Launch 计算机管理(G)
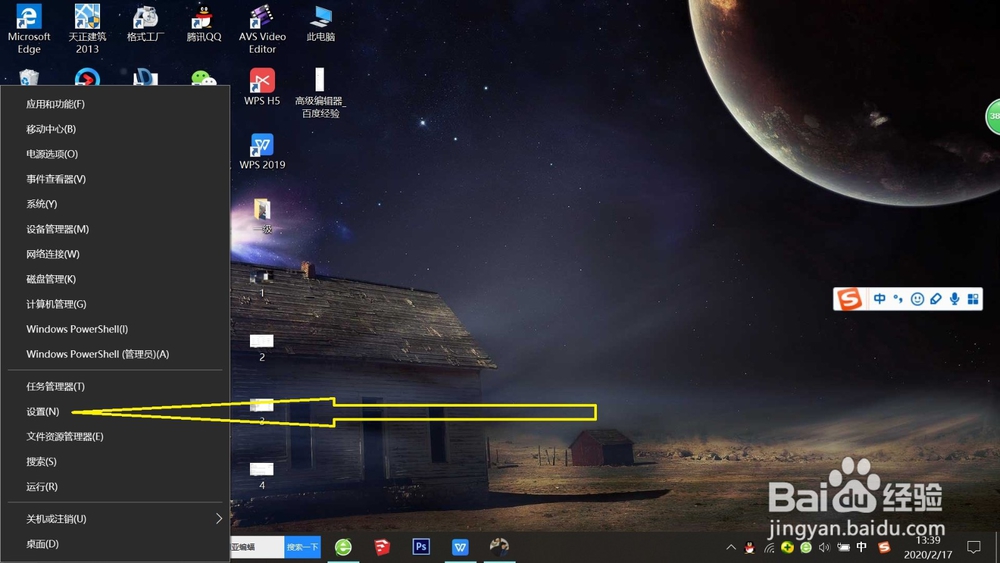Screen dimensions: 1000x563 [115, 304]
